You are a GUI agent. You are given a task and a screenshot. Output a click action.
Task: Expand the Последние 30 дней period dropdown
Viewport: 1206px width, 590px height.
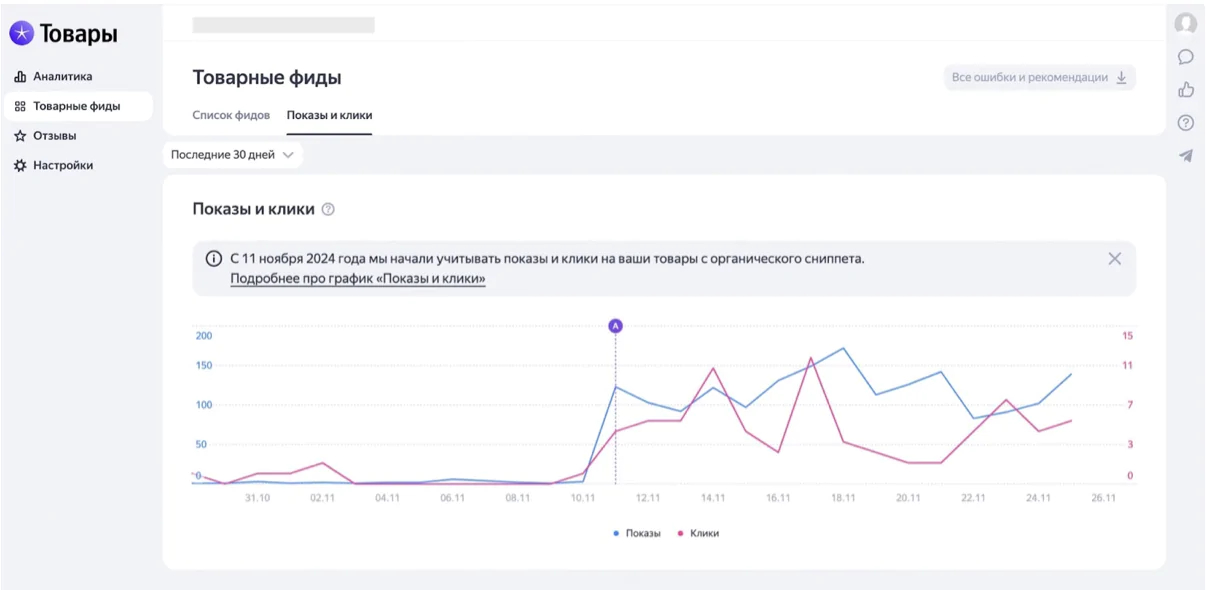pos(232,155)
